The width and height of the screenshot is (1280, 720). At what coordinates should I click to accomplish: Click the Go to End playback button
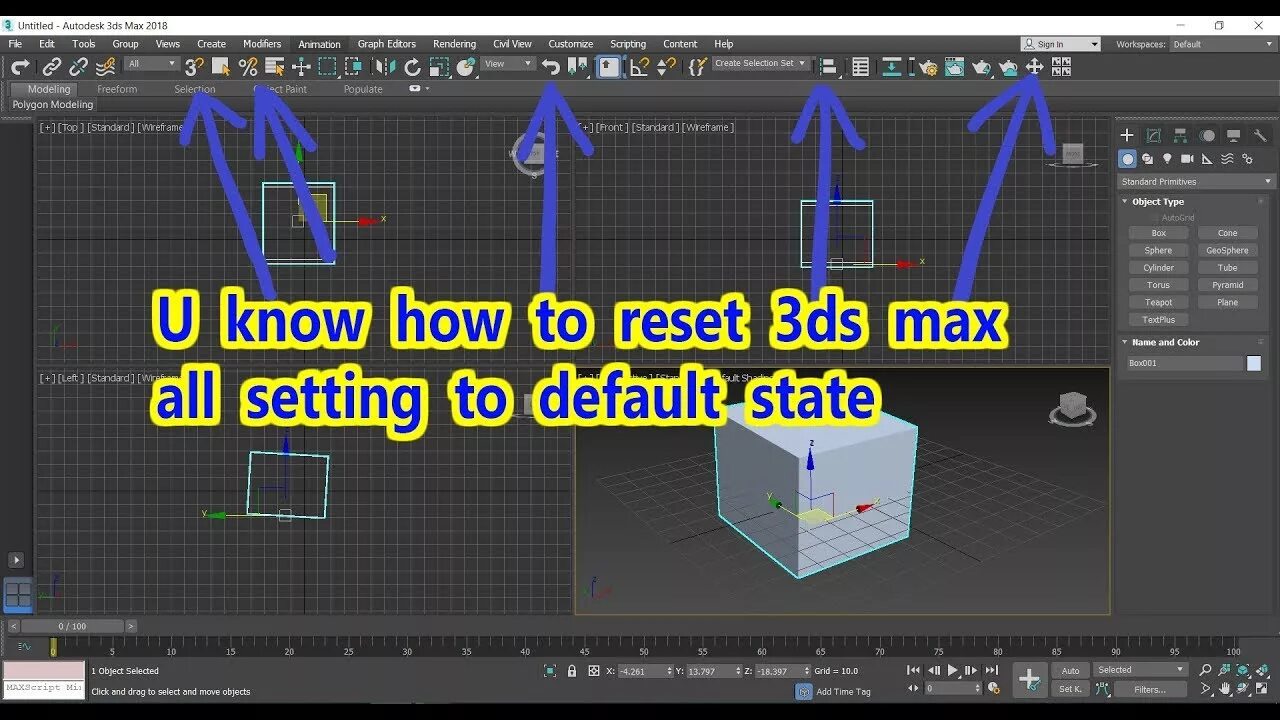tap(991, 671)
